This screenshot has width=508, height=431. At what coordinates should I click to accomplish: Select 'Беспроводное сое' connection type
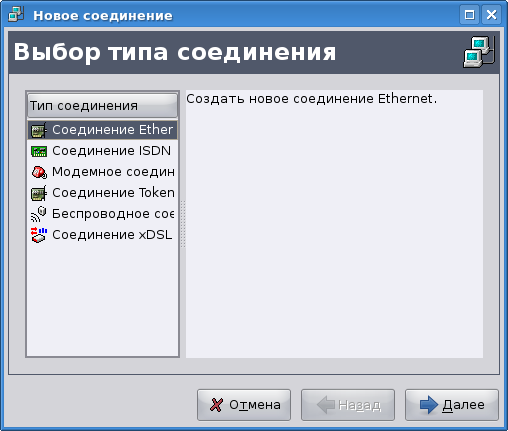click(102, 214)
